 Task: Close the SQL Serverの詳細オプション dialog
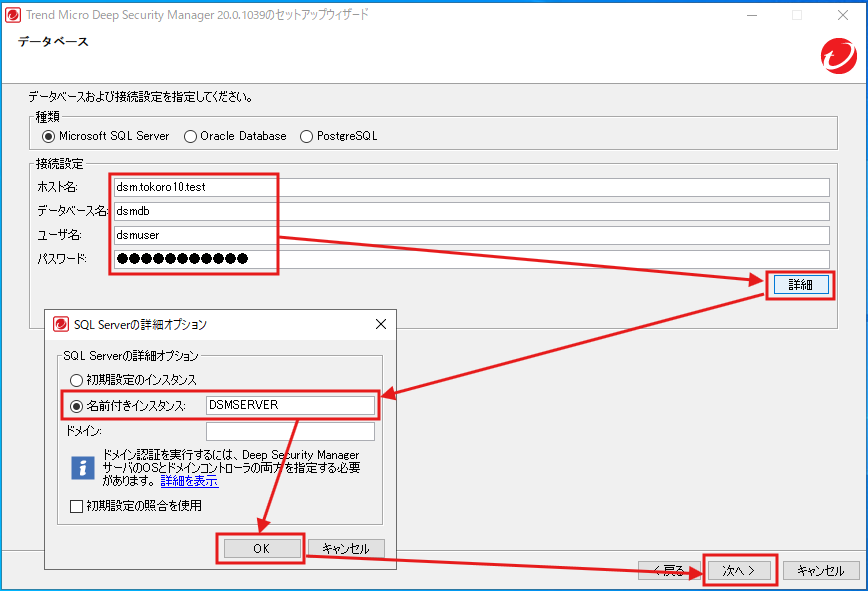pyautogui.click(x=381, y=324)
